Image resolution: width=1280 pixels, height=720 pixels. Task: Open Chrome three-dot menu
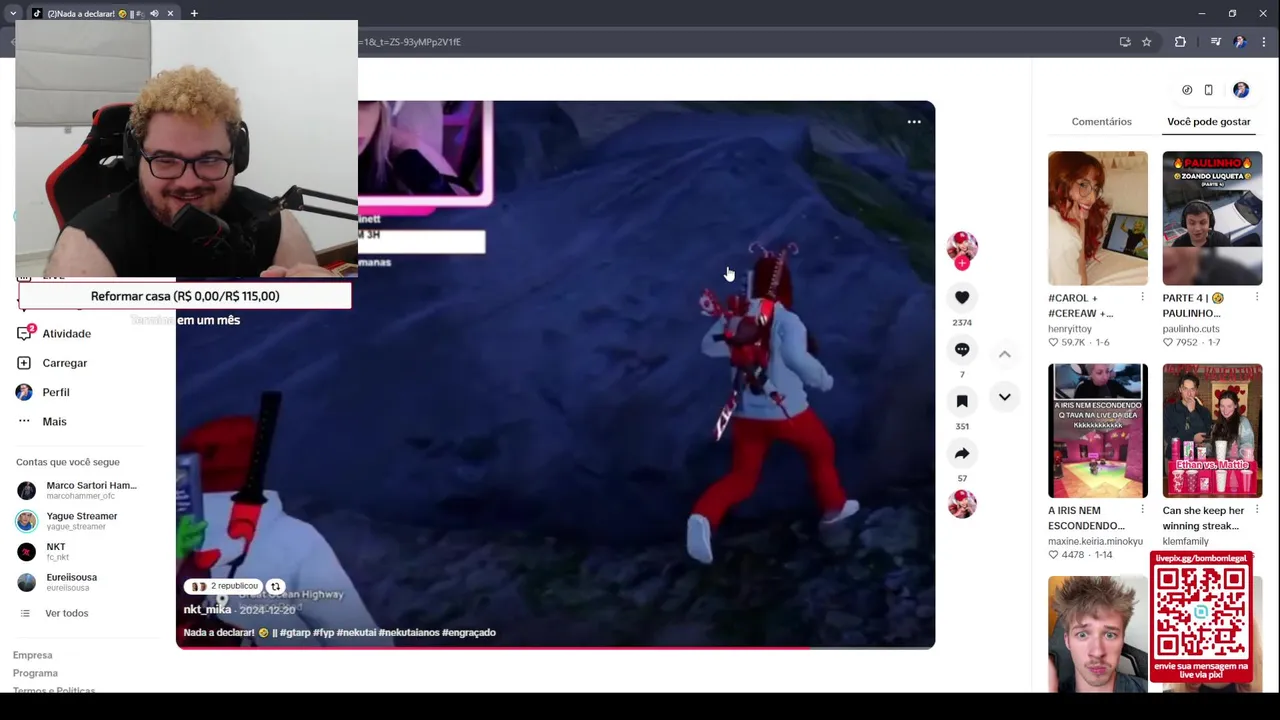point(1263,42)
